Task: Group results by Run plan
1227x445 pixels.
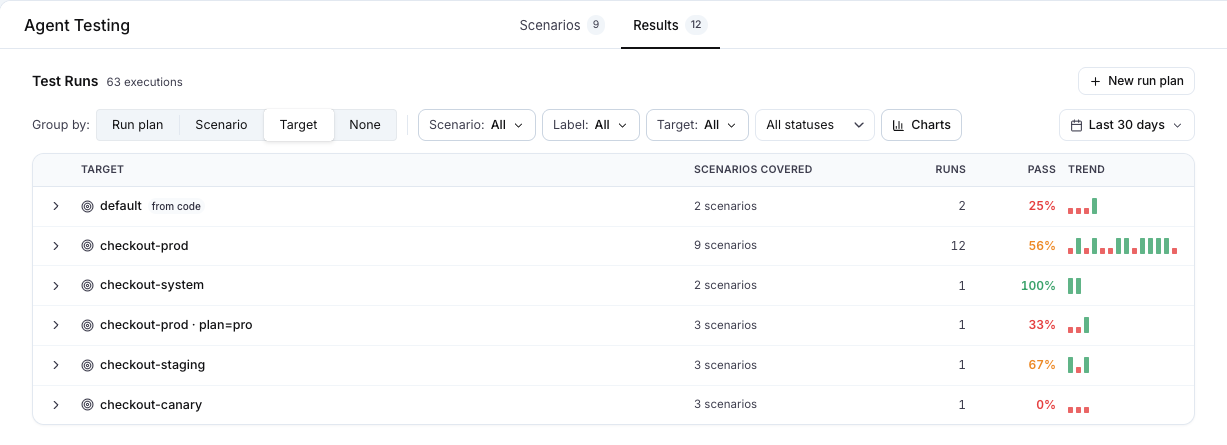Action: tap(137, 125)
